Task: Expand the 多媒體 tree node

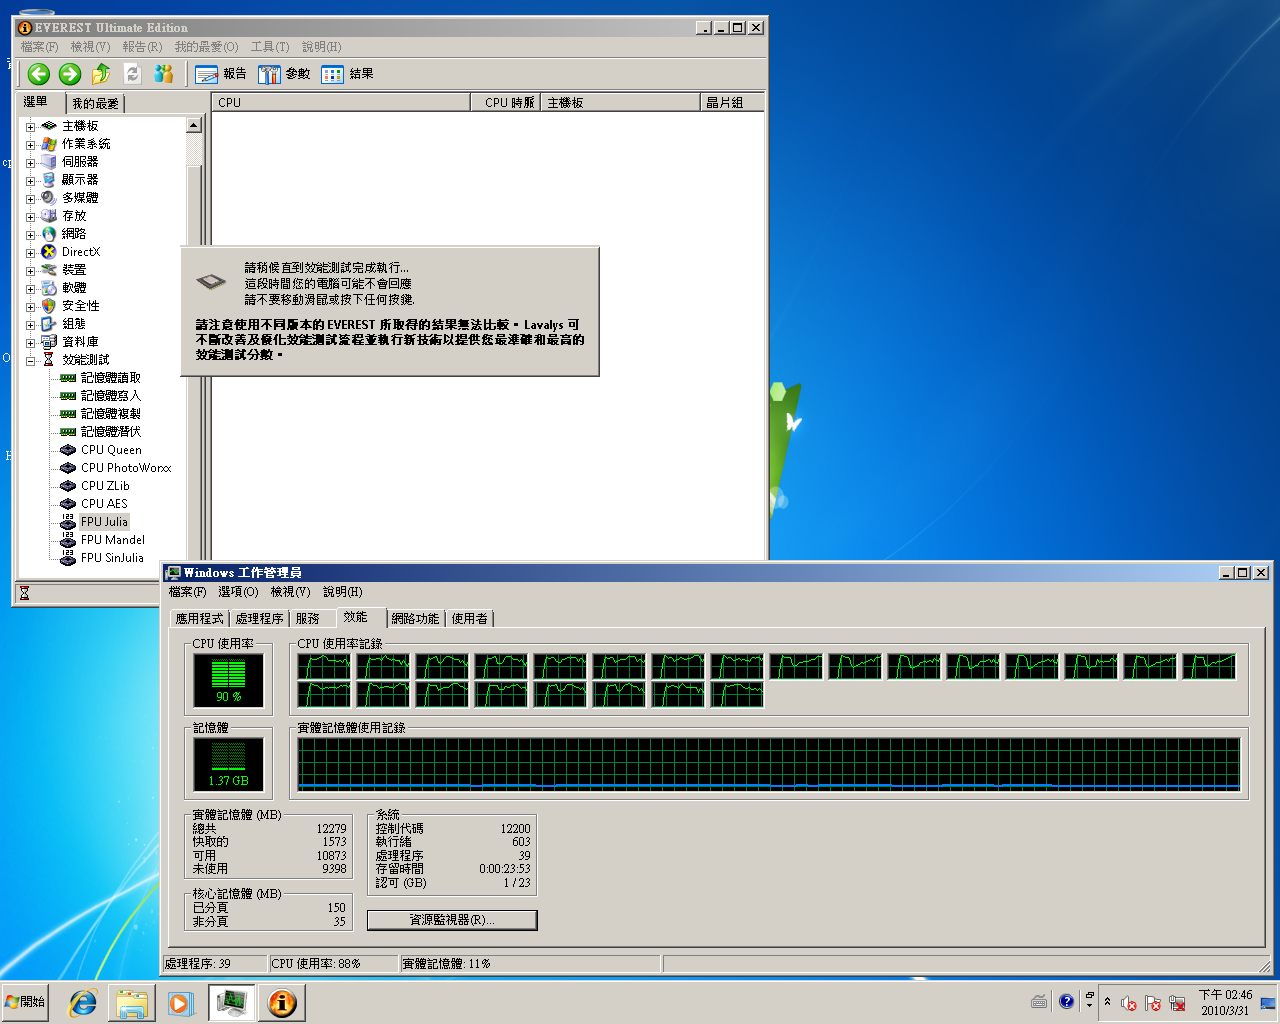Action: pyautogui.click(x=30, y=199)
